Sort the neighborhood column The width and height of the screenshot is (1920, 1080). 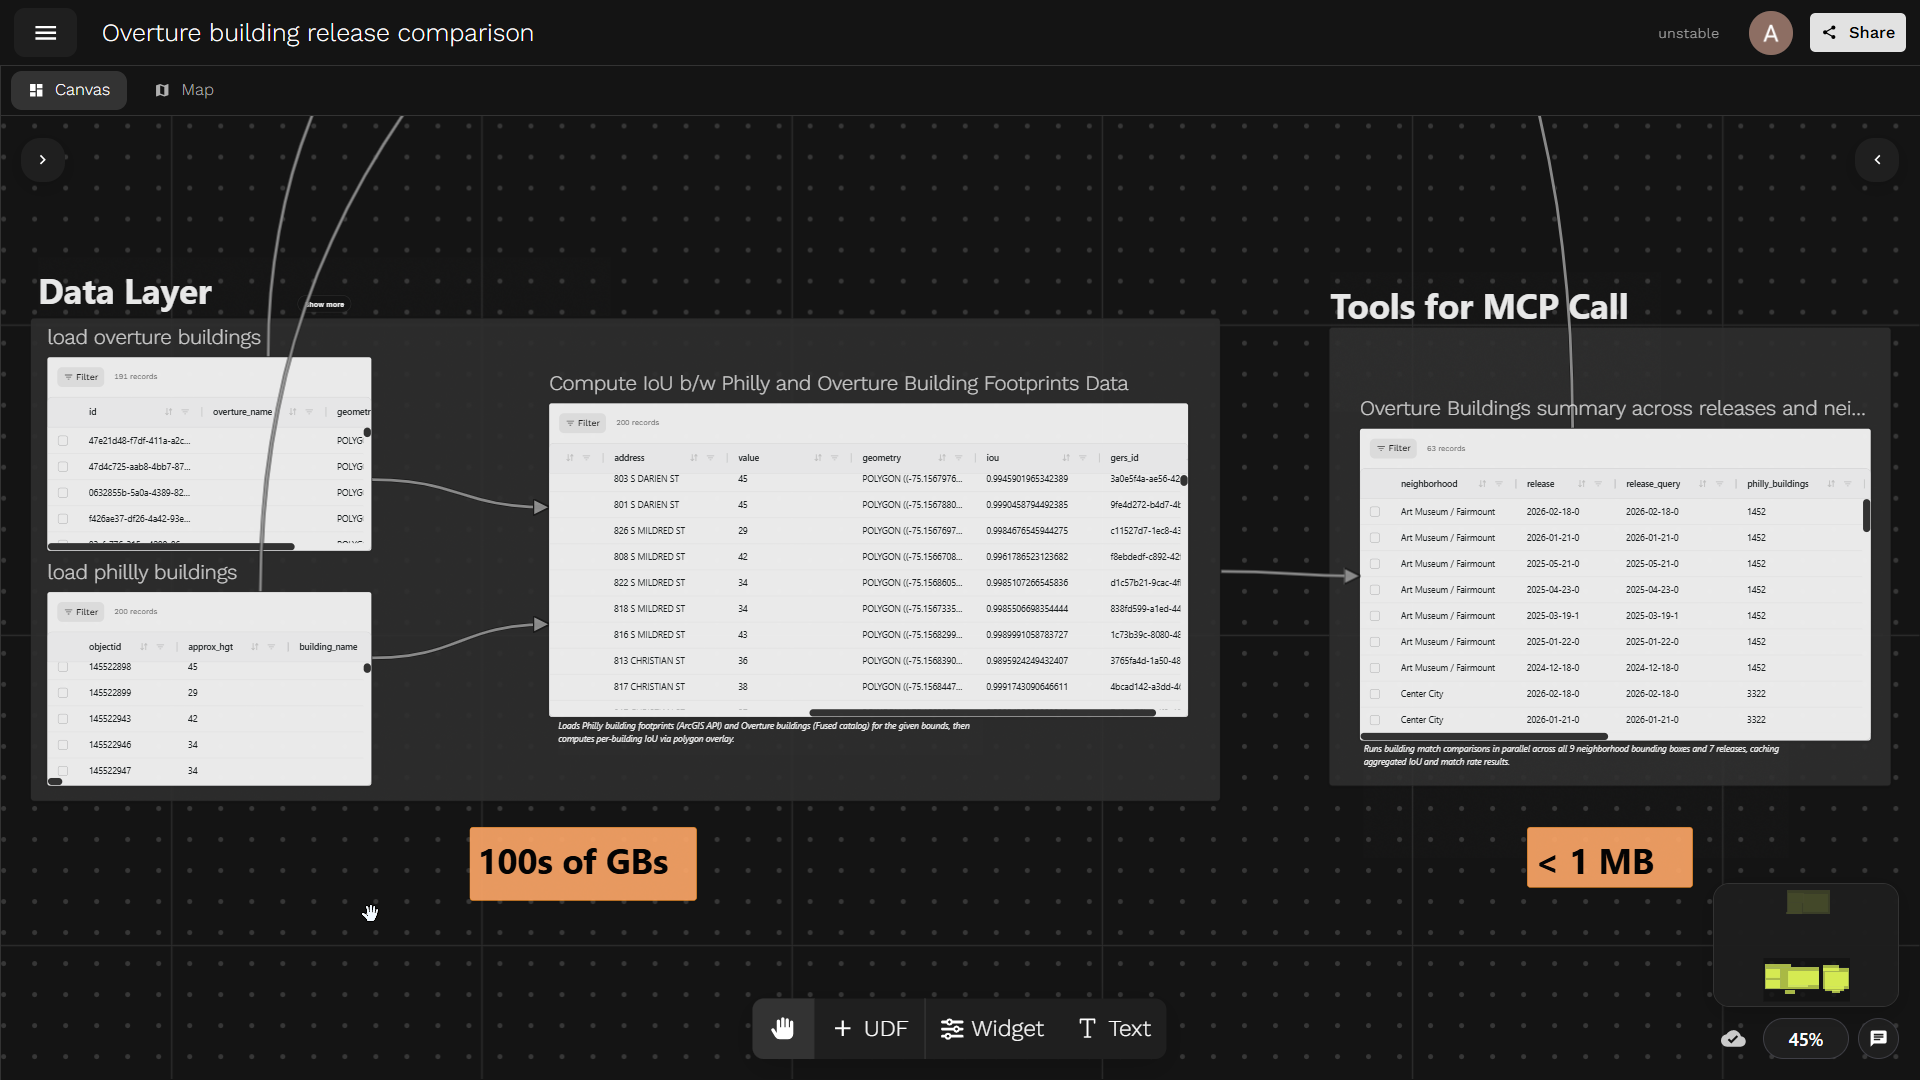coord(1481,484)
